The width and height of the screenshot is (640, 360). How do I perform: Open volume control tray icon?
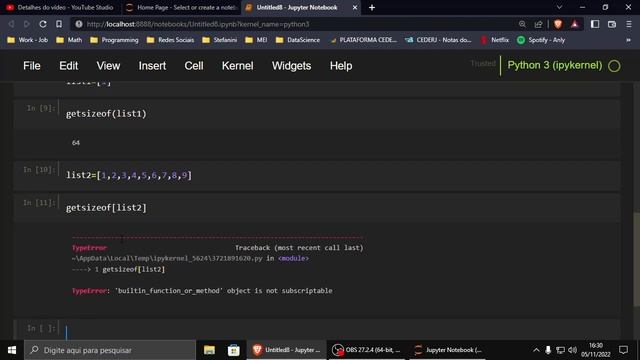coord(573,350)
